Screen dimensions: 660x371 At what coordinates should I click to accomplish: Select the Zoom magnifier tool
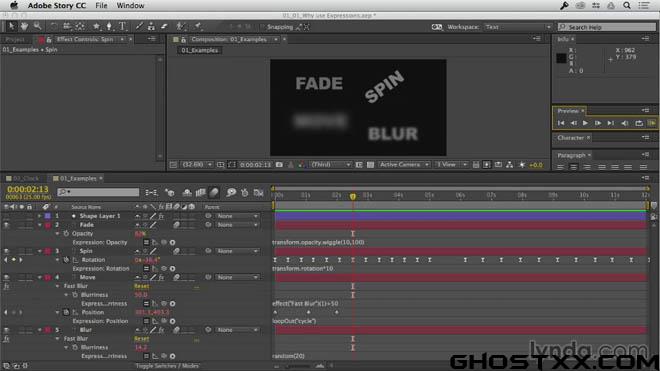click(37, 26)
